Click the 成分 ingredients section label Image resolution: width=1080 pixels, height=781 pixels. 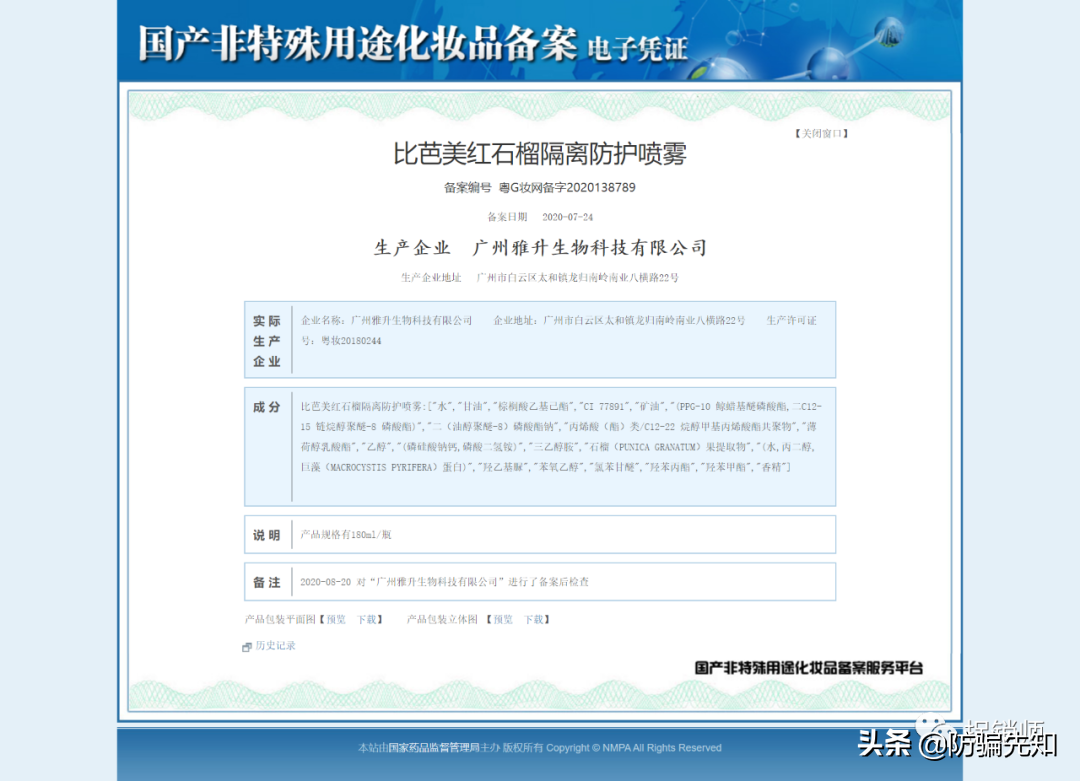(267, 407)
